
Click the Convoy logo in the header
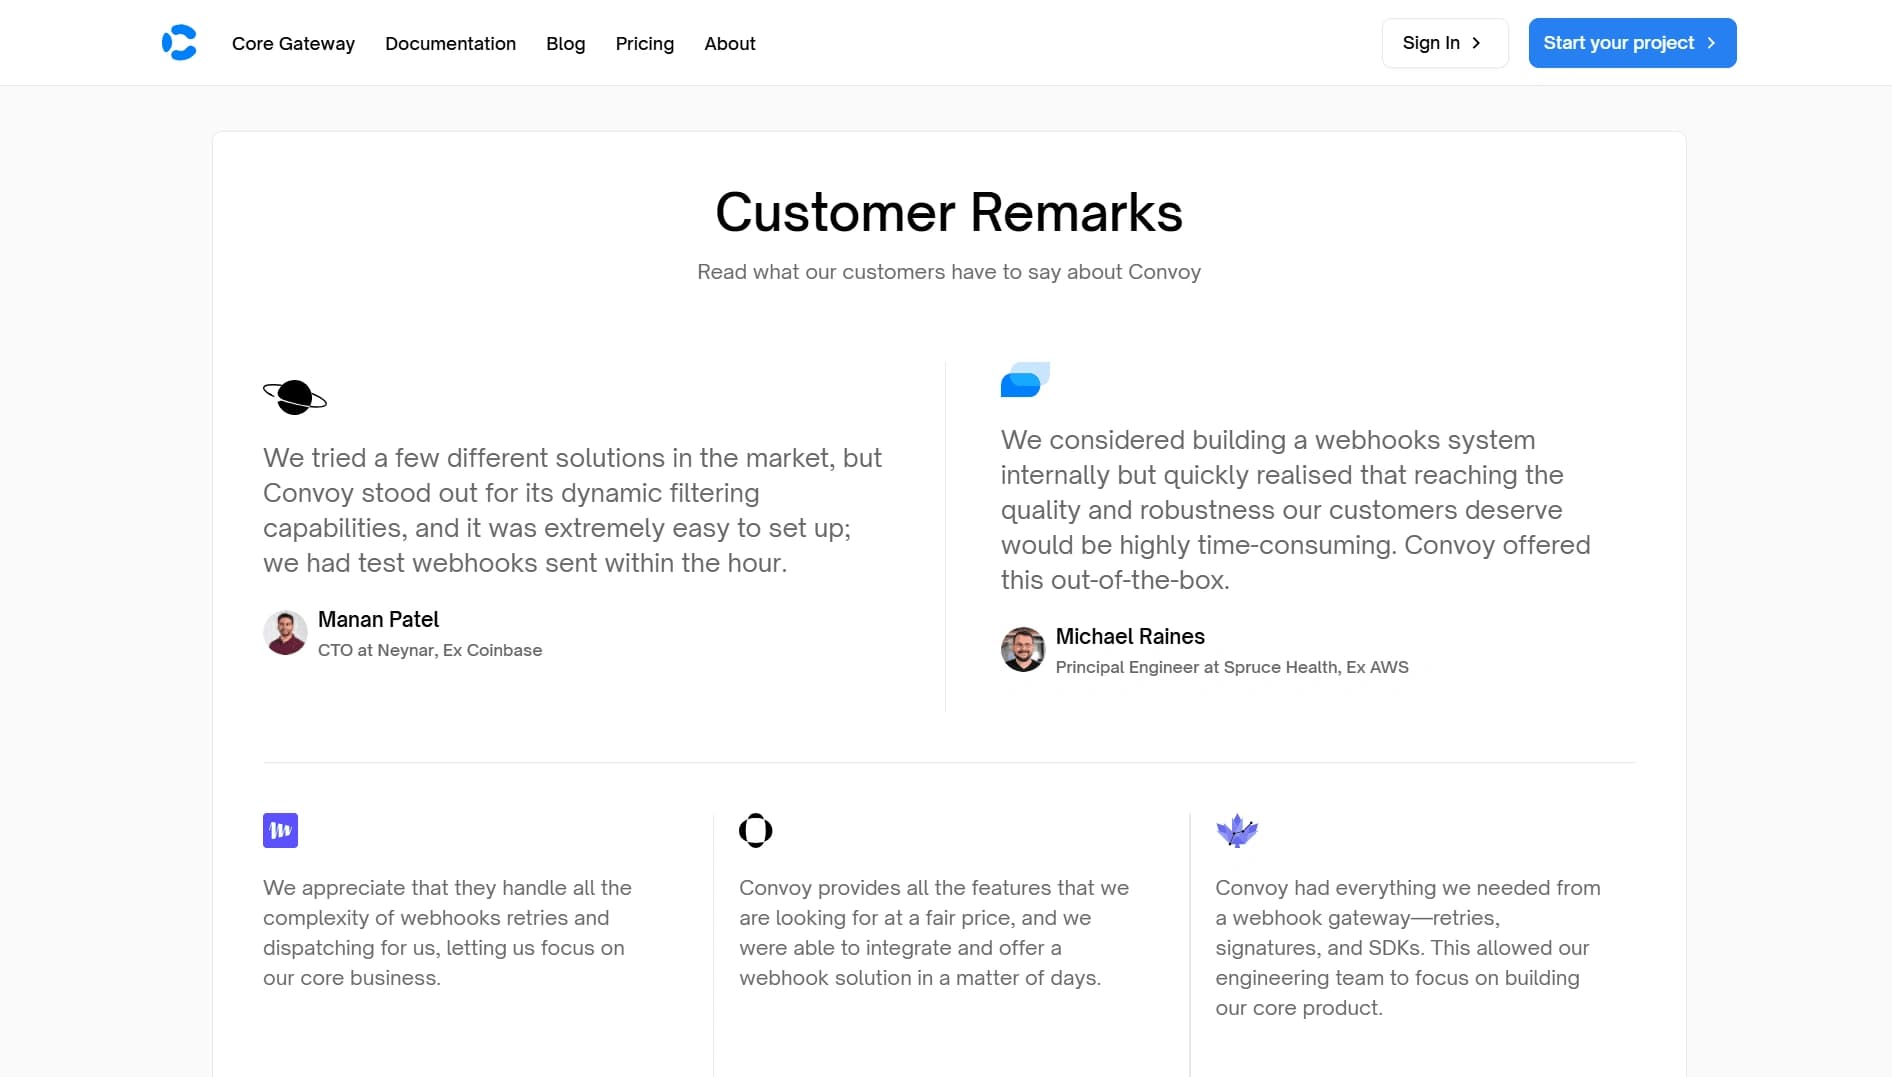179,42
